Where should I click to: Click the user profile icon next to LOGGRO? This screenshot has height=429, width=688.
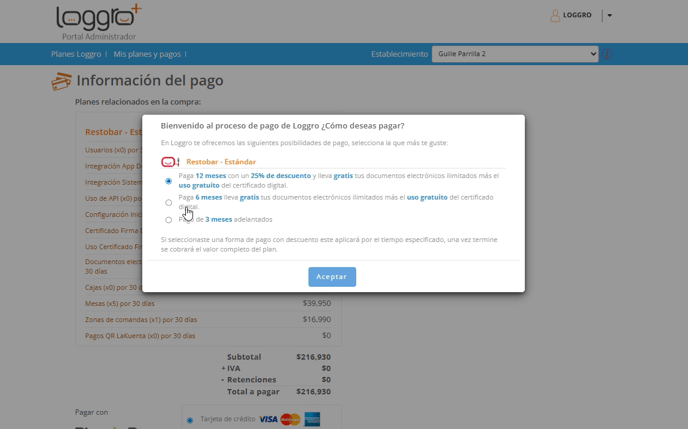[555, 15]
